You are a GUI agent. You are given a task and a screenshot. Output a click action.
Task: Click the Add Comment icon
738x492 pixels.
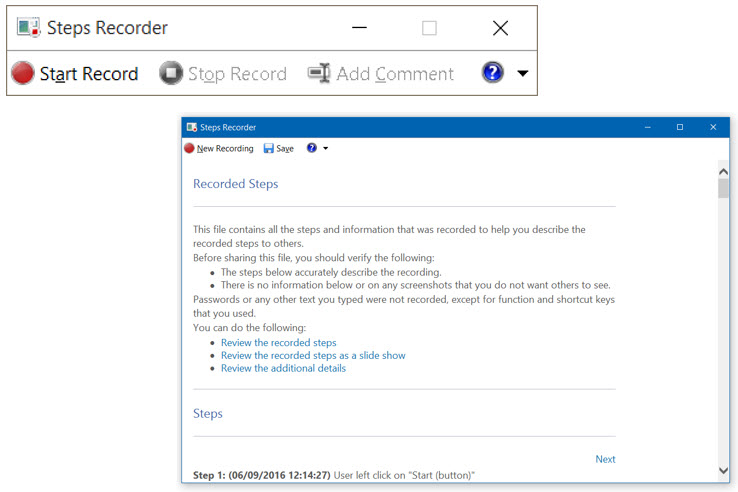coord(319,73)
